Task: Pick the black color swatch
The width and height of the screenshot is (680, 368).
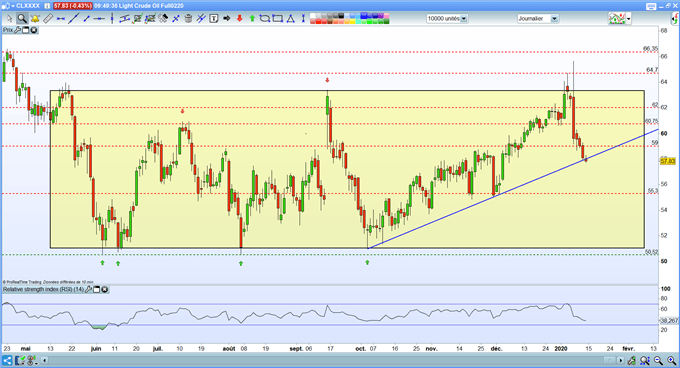Action: tap(341, 16)
